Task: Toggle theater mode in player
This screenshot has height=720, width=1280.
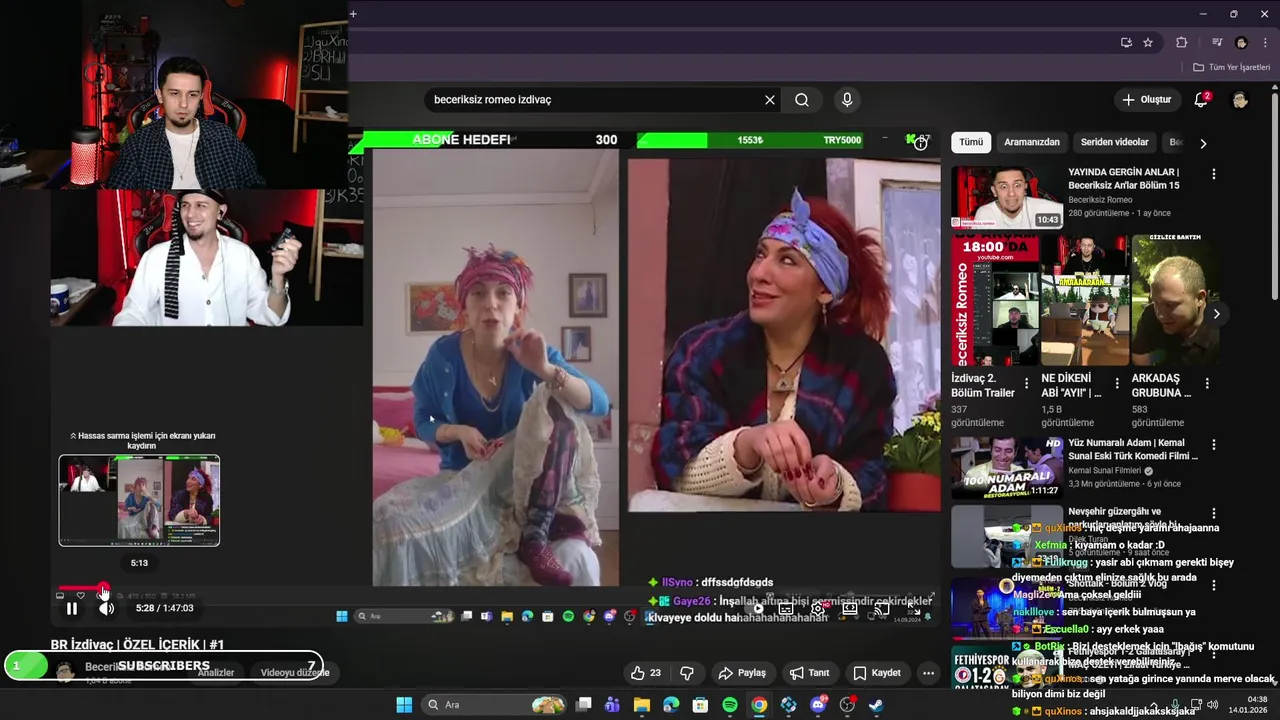Action: 849,608
